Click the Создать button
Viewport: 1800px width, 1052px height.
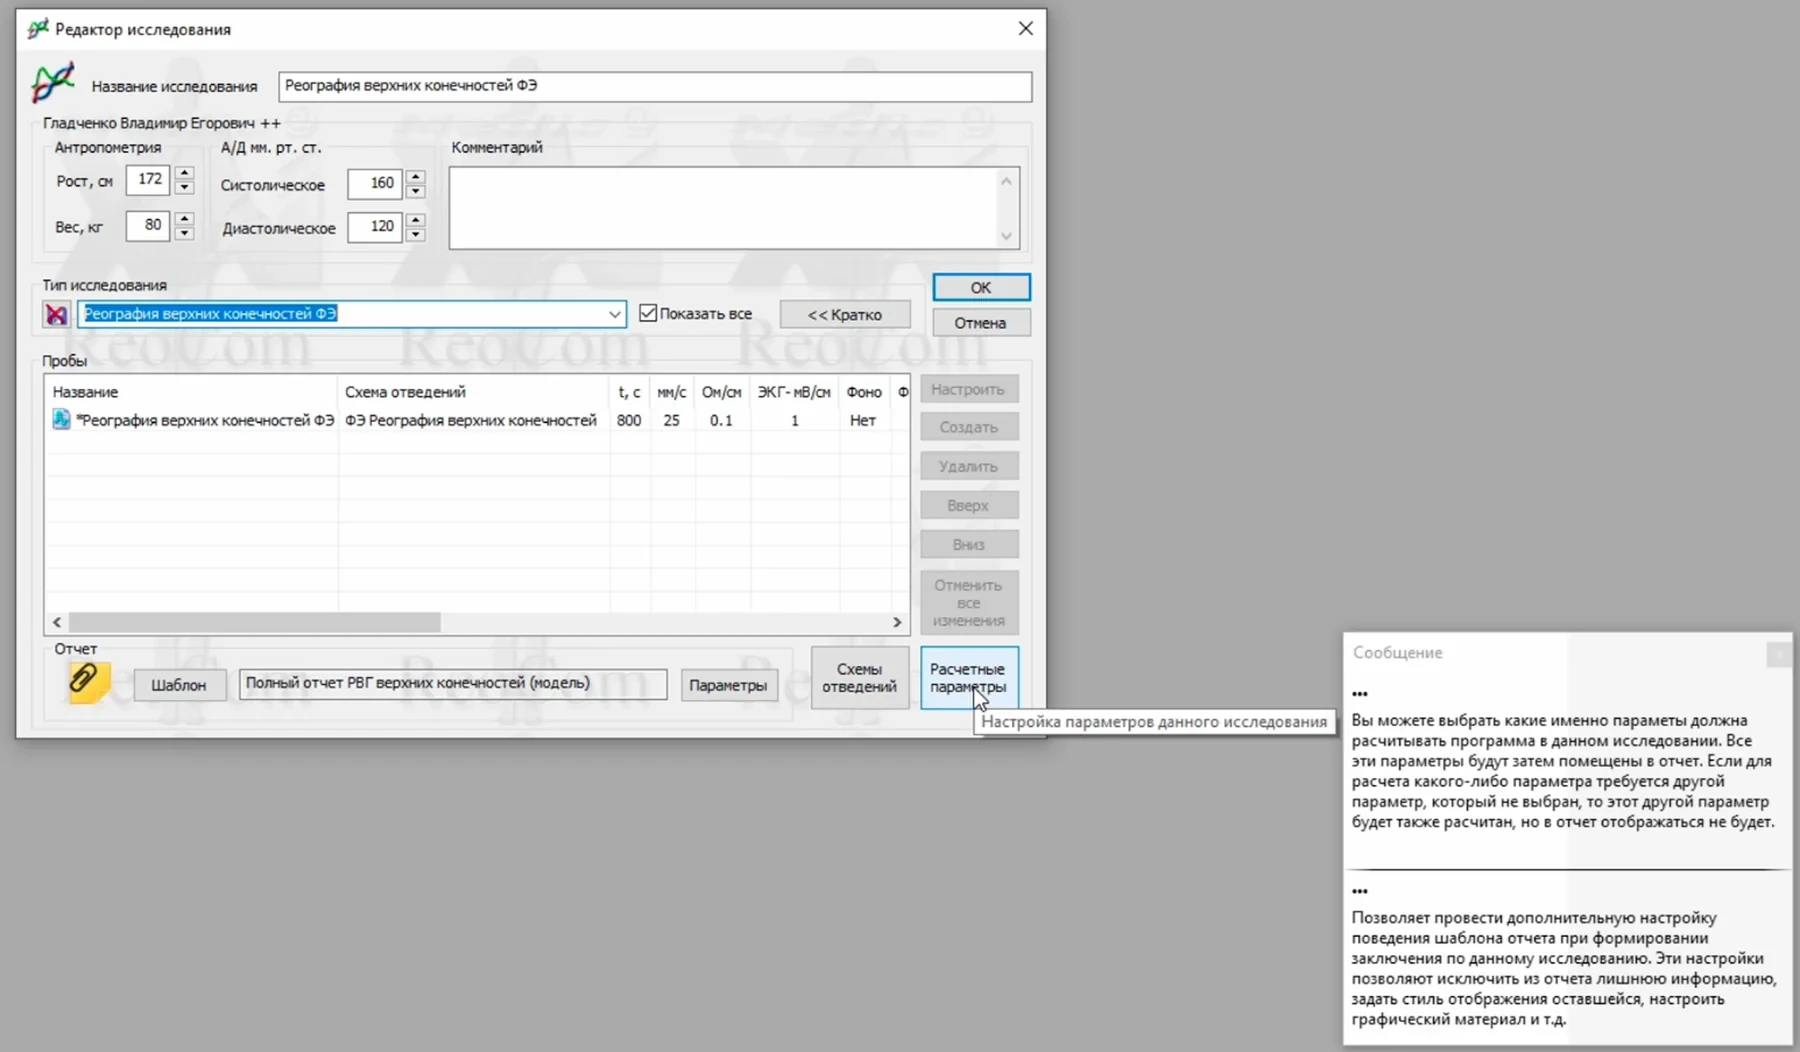point(969,427)
